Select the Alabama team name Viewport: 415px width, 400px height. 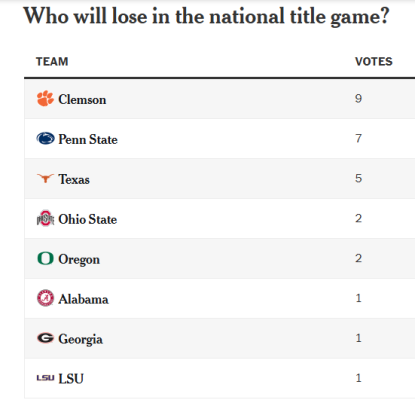(83, 299)
